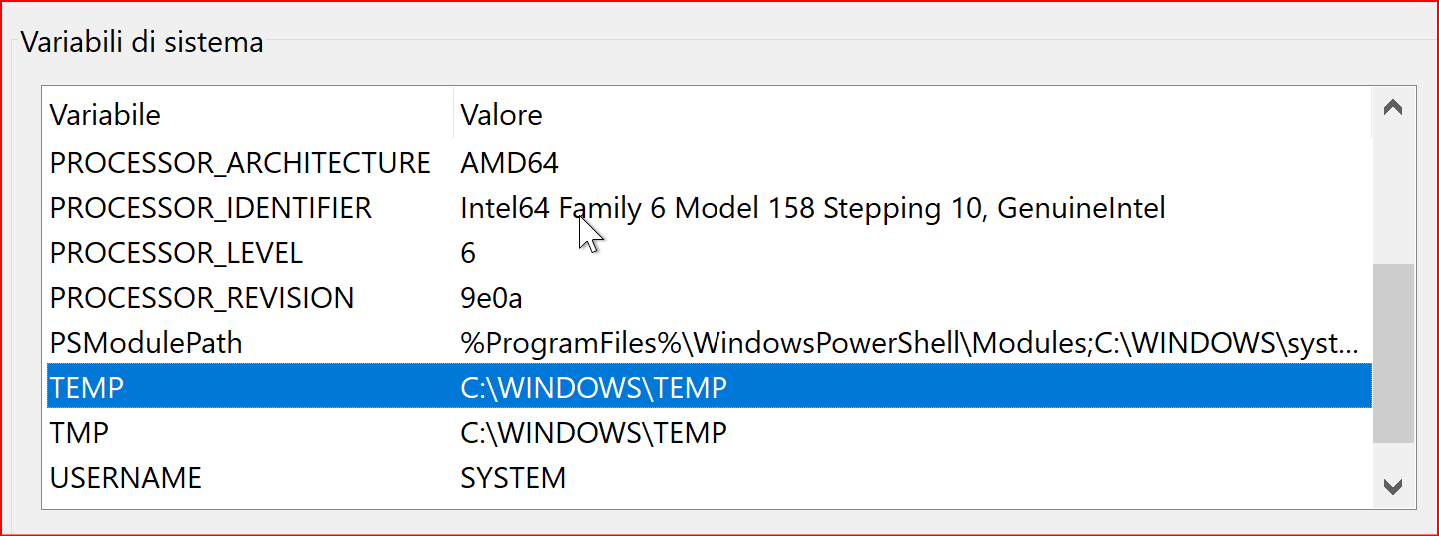
Task: Click scrollbar track above the thumb
Action: [1392, 195]
